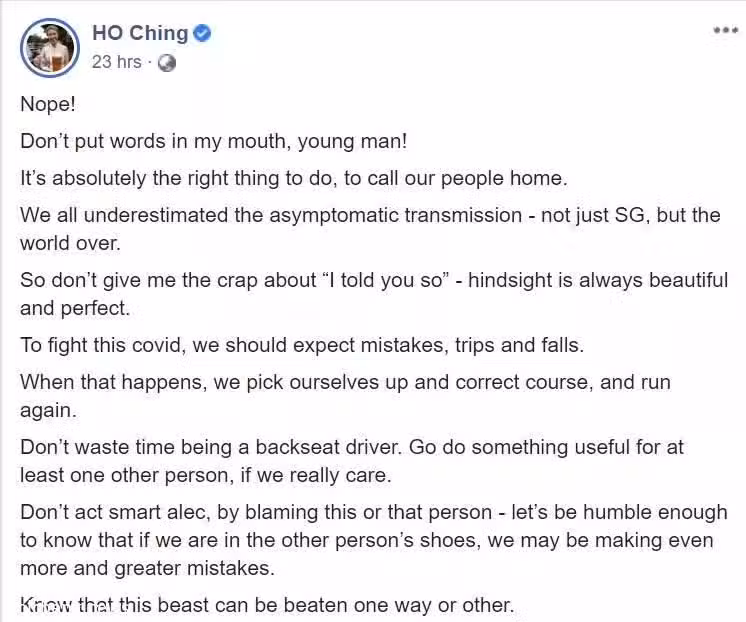Select the "call our people home" paragraph
The width and height of the screenshot is (746, 622).
[294, 178]
